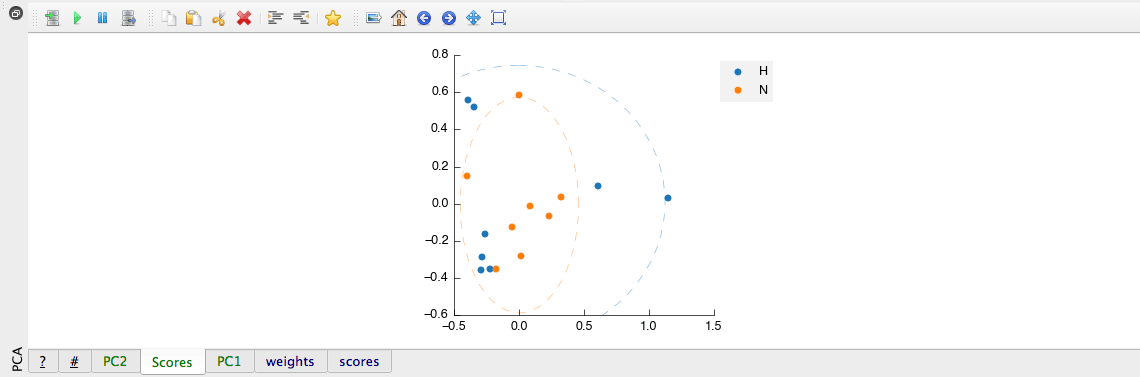This screenshot has width=1140, height=377.
Task: Open the '#' tab
Action: click(75, 361)
